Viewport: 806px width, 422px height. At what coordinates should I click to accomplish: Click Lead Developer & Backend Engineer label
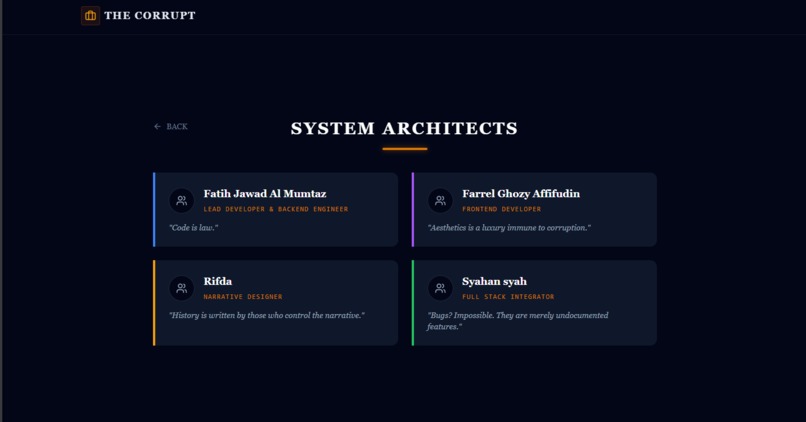(x=276, y=209)
